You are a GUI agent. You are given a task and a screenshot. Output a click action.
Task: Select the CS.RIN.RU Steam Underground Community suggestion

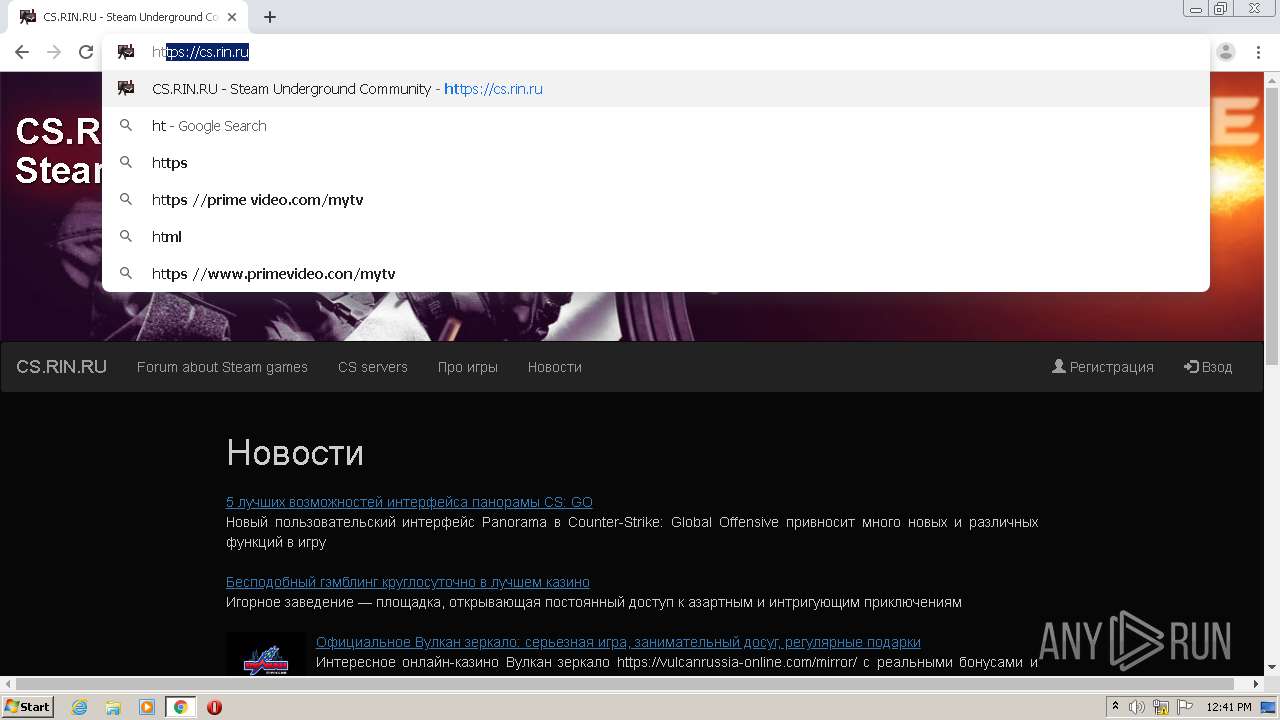(x=656, y=89)
